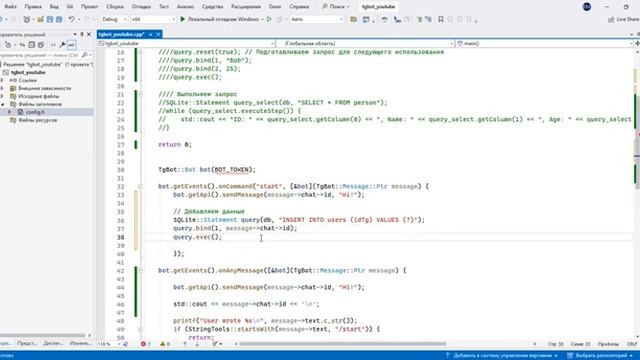
Task: Open the main() member dropdown
Action: pos(544,43)
